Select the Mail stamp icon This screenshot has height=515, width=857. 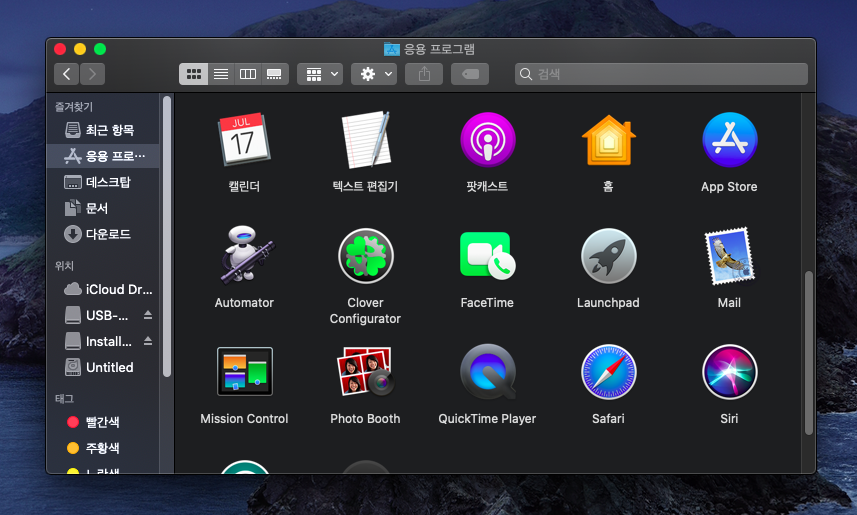tap(730, 256)
